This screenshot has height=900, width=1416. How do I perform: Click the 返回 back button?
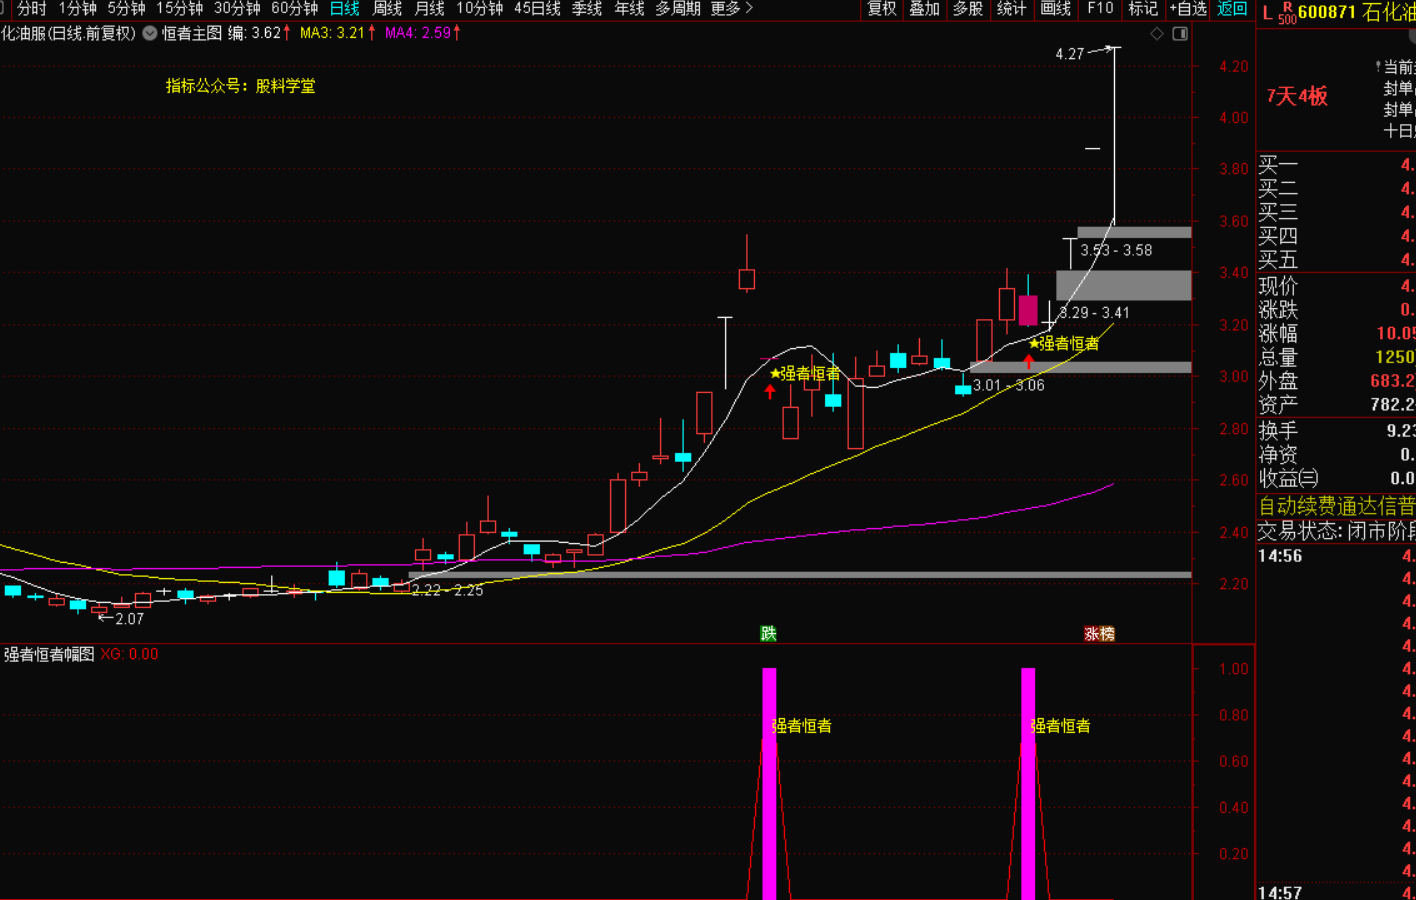click(x=1232, y=9)
